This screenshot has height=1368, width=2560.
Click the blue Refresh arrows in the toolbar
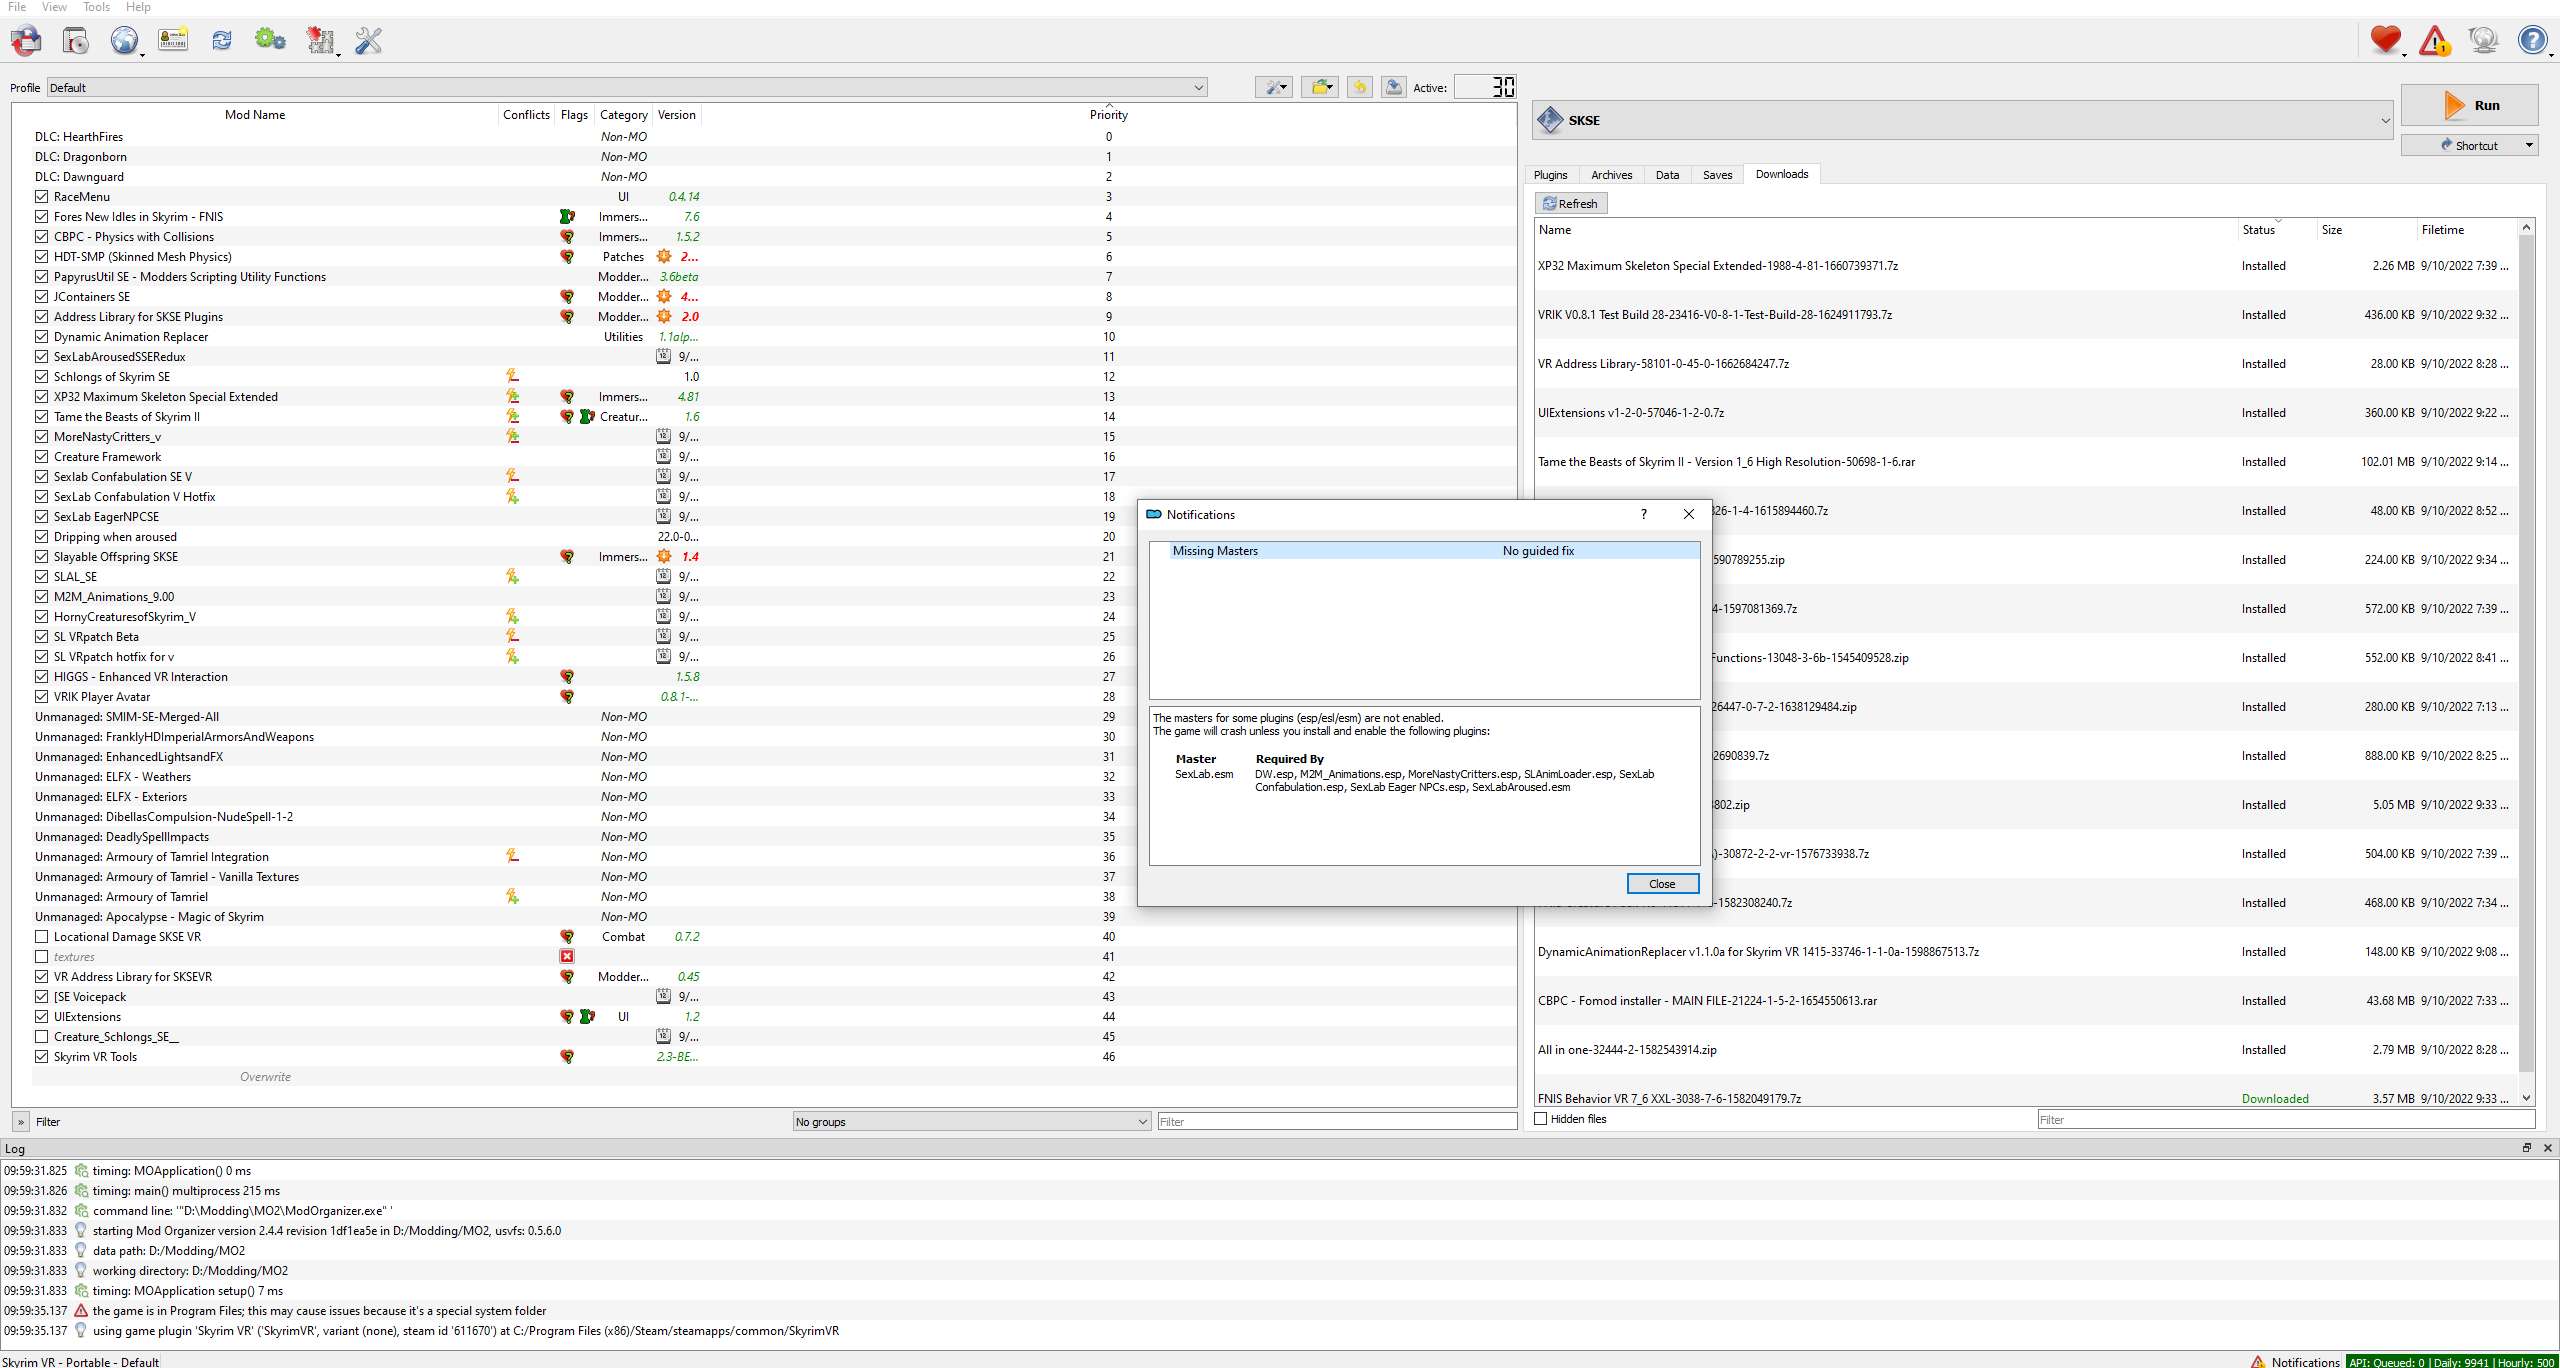(222, 41)
